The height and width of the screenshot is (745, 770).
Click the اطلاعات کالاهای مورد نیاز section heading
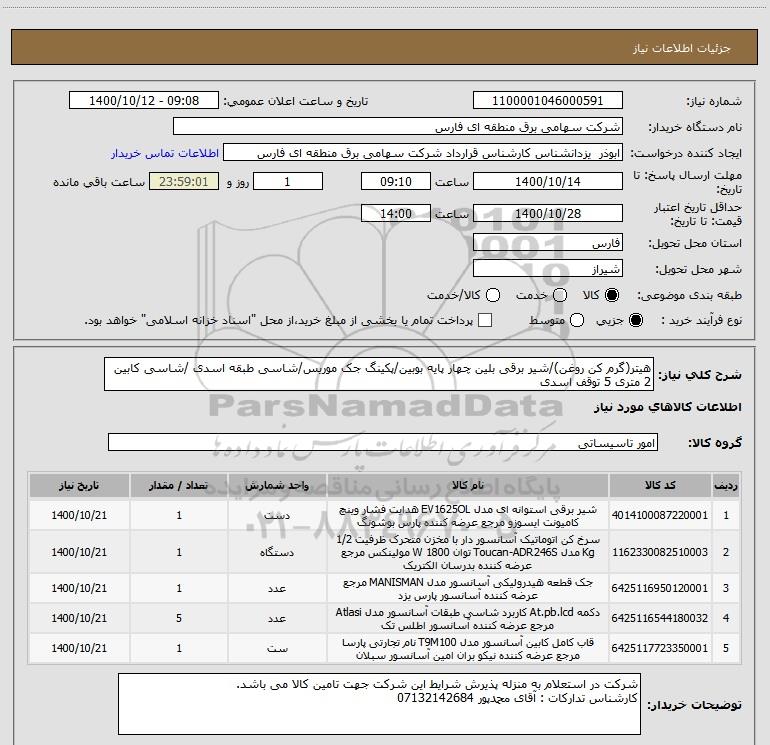point(667,407)
